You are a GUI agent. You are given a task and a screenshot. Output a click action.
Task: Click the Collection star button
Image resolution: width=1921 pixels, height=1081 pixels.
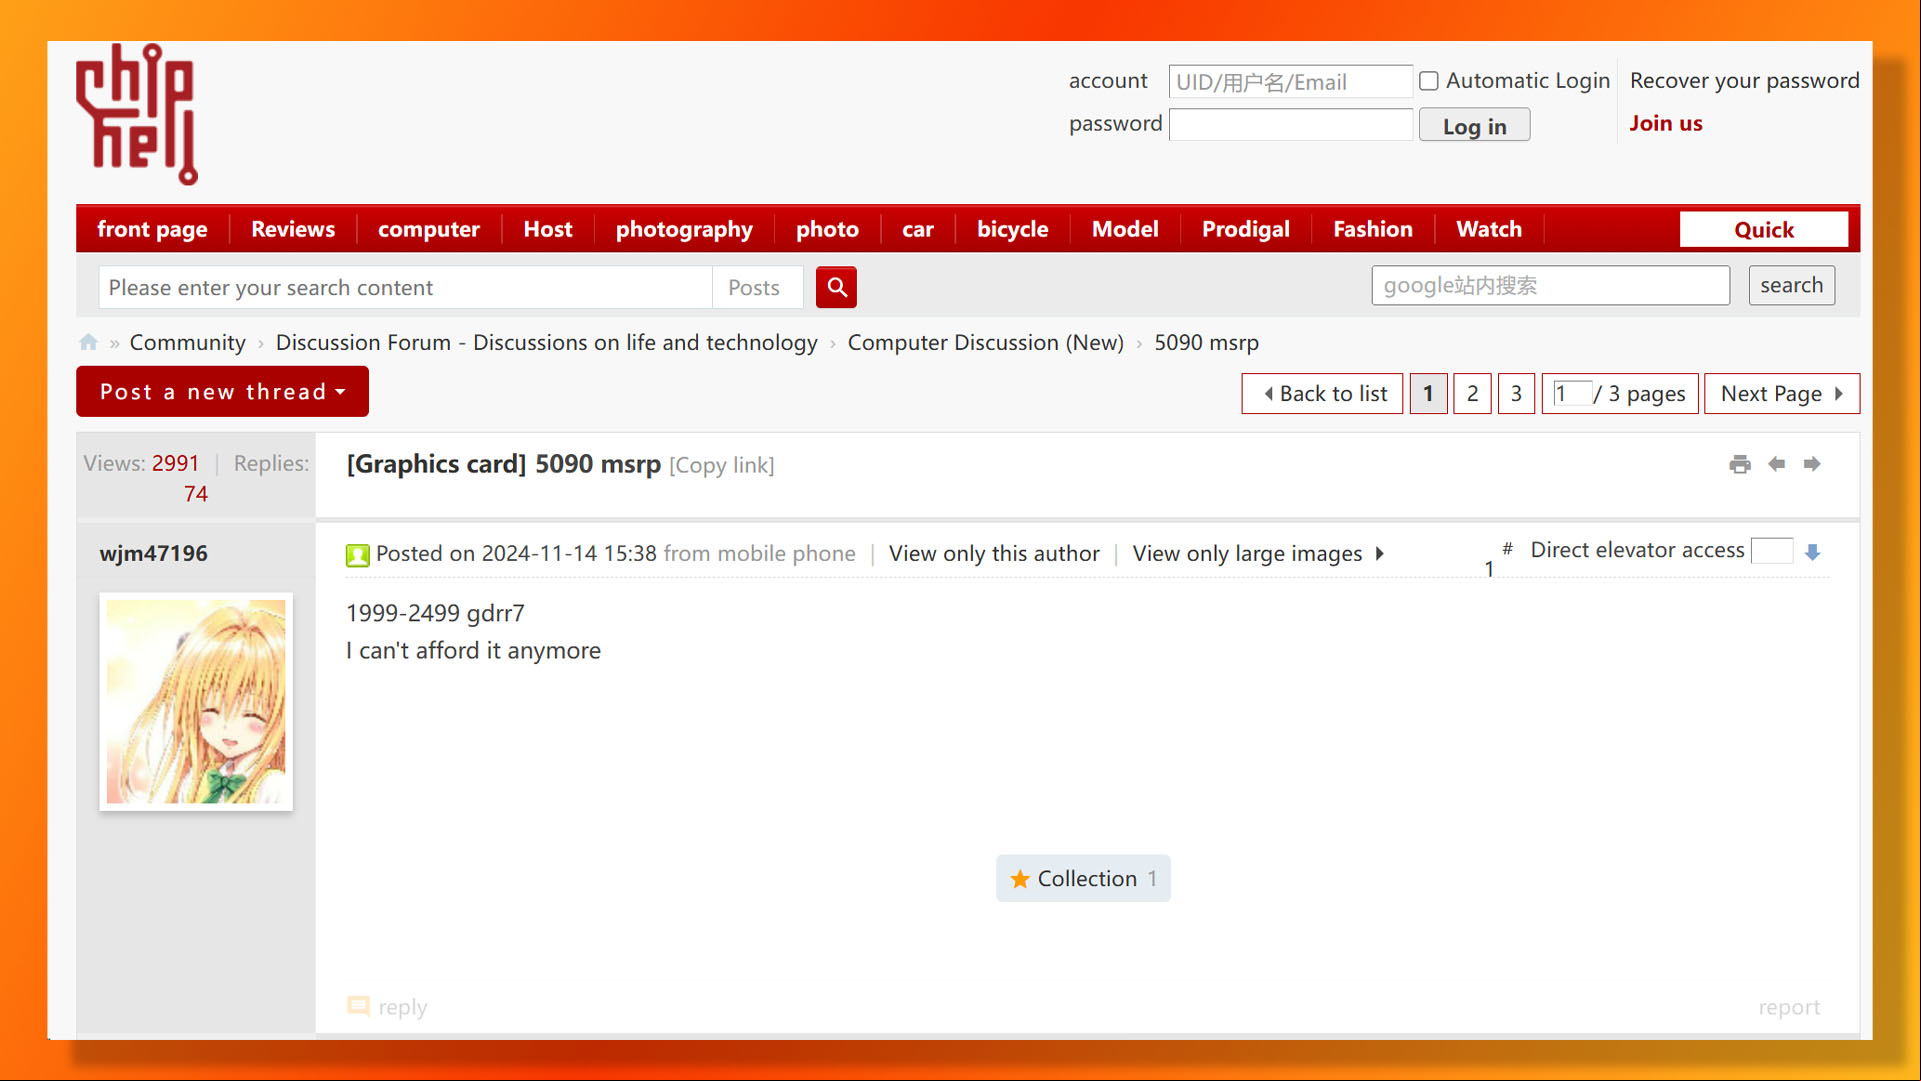pyautogui.click(x=1083, y=878)
